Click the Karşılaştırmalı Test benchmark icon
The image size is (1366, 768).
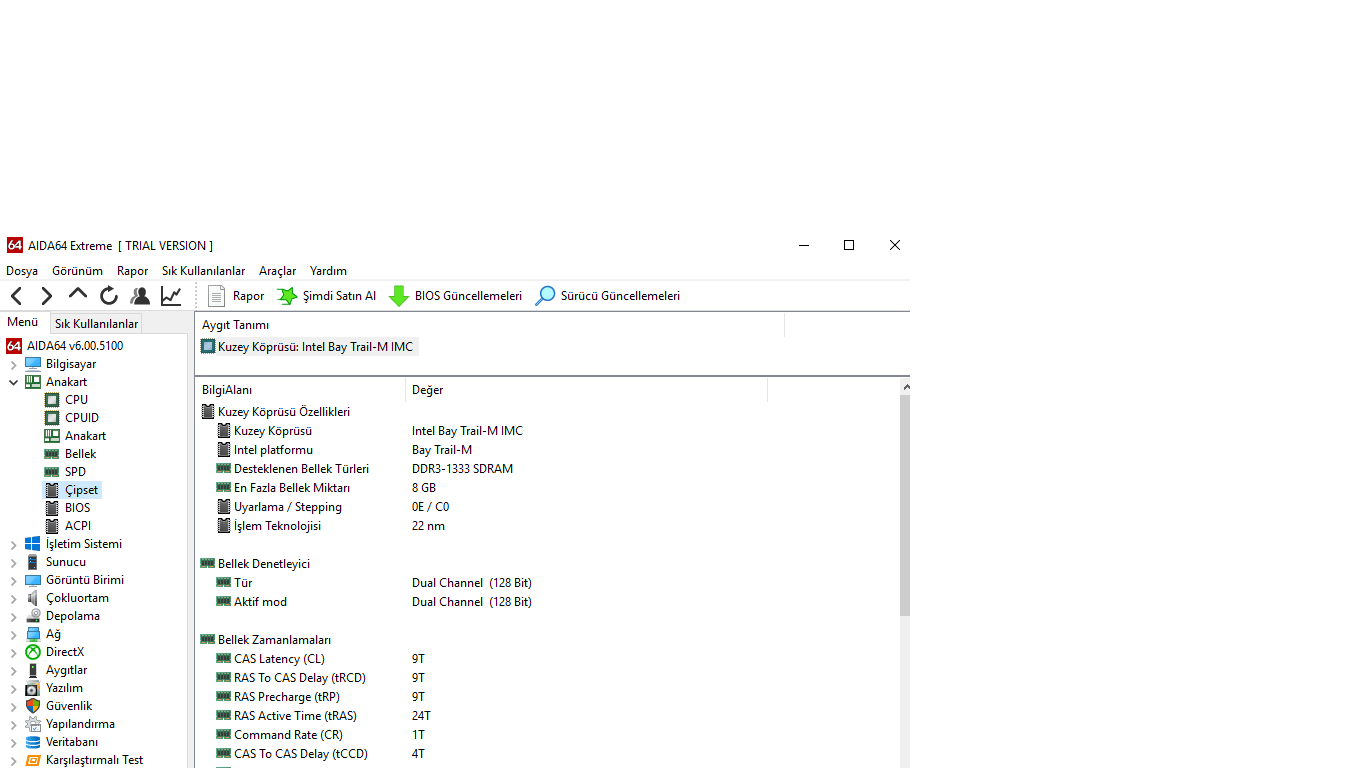click(33, 760)
